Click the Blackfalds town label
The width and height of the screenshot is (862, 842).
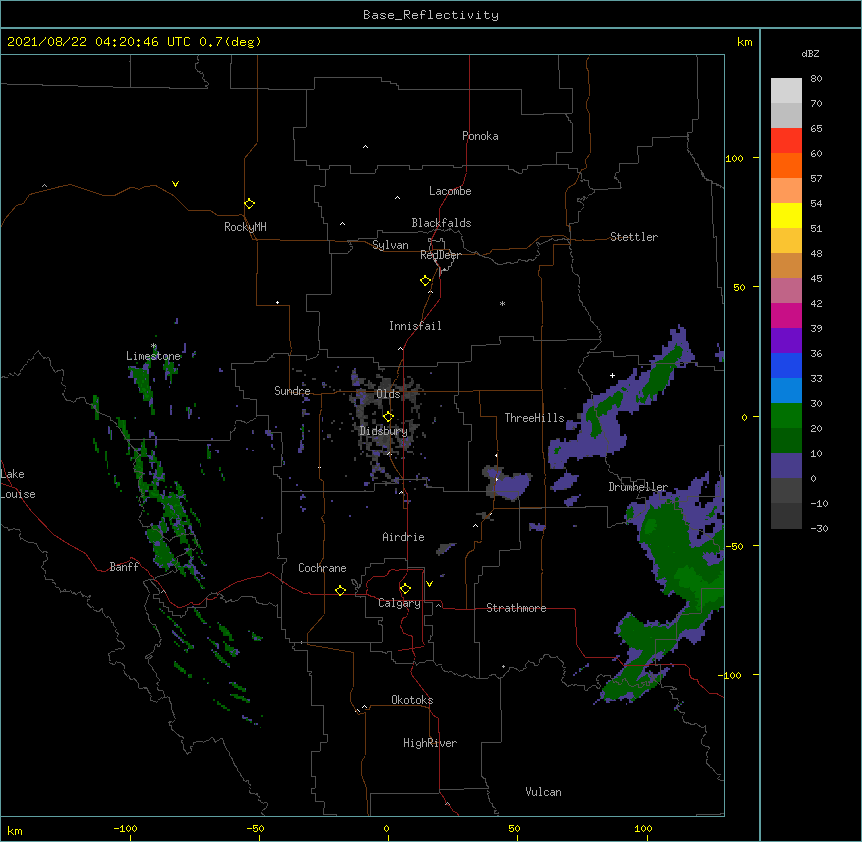click(x=441, y=223)
